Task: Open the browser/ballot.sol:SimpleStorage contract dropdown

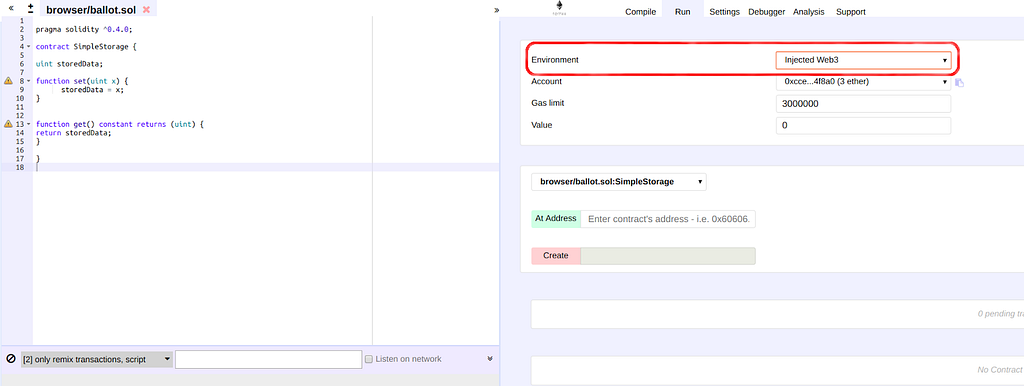Action: 619,182
